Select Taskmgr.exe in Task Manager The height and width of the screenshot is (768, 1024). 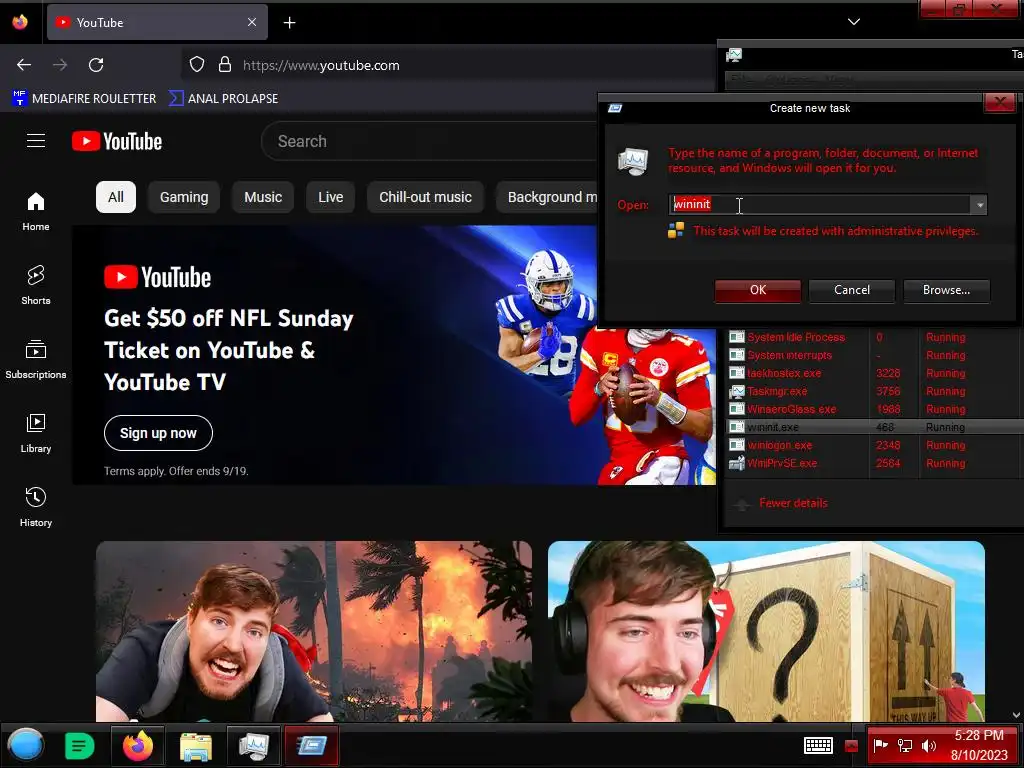[x=874, y=391]
